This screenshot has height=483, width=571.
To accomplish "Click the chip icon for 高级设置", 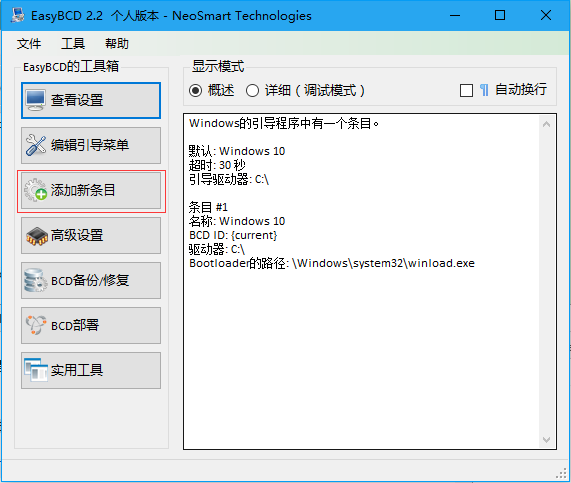I will [x=36, y=236].
